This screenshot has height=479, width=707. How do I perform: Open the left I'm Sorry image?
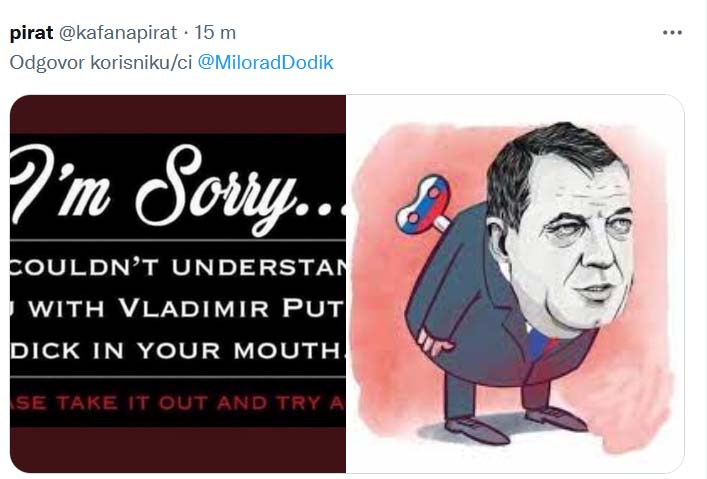pyautogui.click(x=178, y=284)
